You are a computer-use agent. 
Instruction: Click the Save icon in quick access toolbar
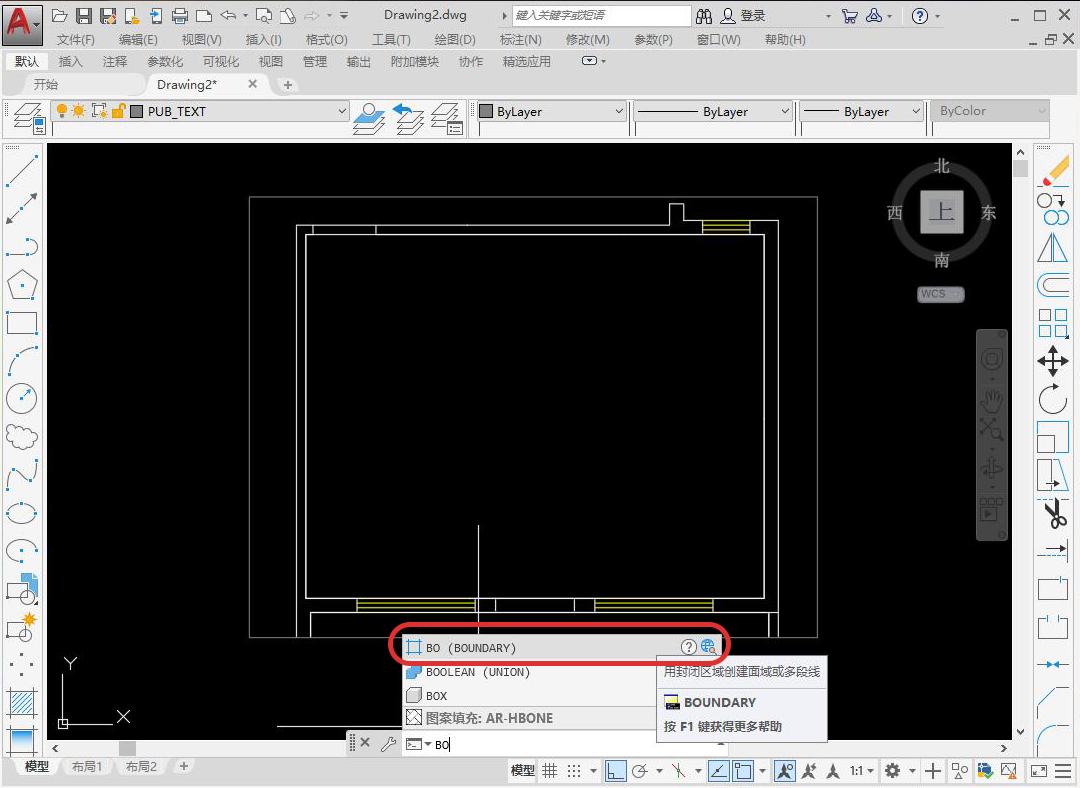84,15
